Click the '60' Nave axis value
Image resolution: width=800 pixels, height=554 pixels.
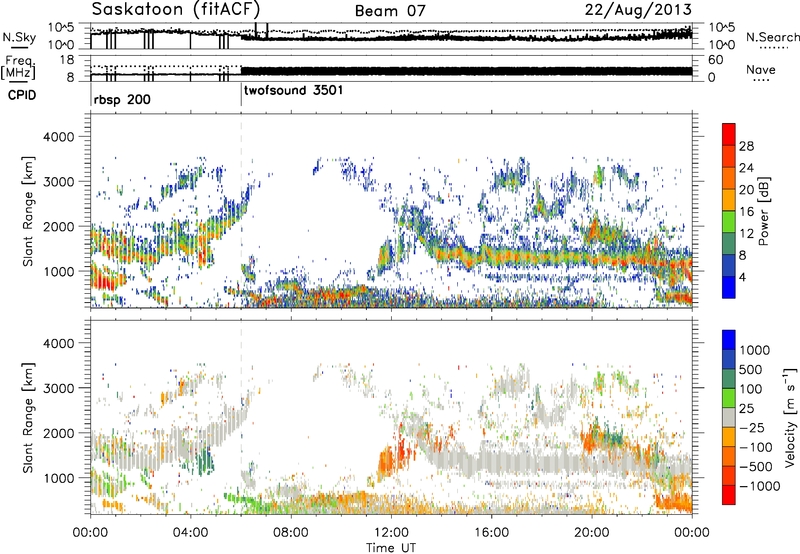(715, 60)
